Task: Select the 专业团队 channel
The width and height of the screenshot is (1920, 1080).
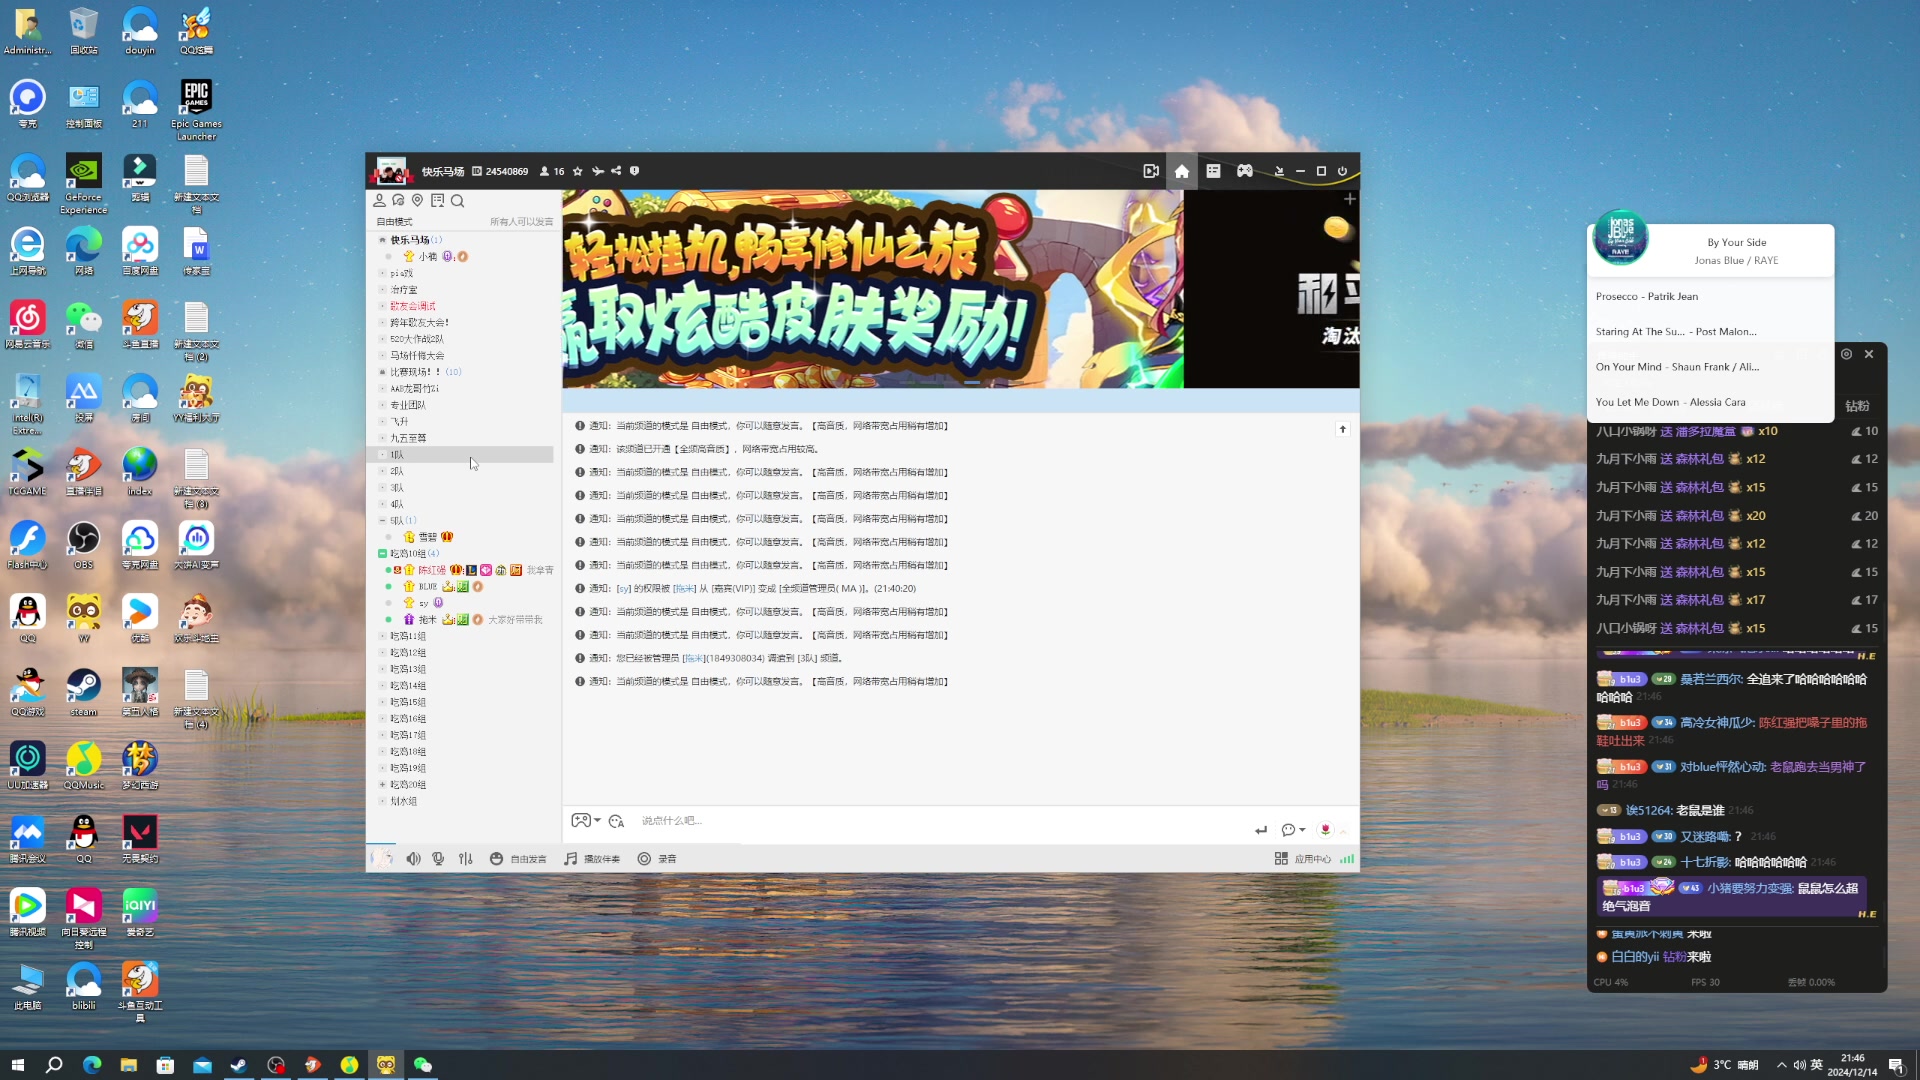Action: (x=408, y=405)
